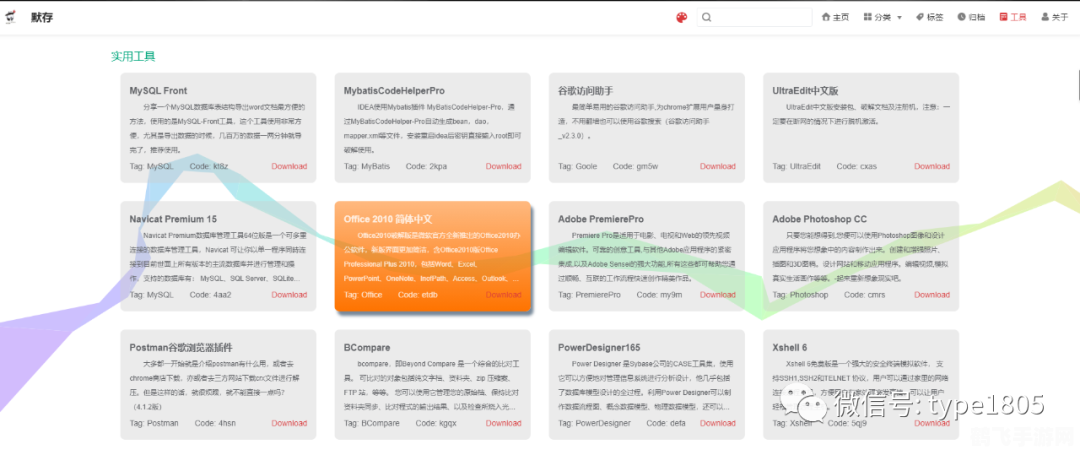Viewport: 1080px width, 455px height.
Task: Open Adobe Photoshop CC card title
Action: tap(819, 219)
